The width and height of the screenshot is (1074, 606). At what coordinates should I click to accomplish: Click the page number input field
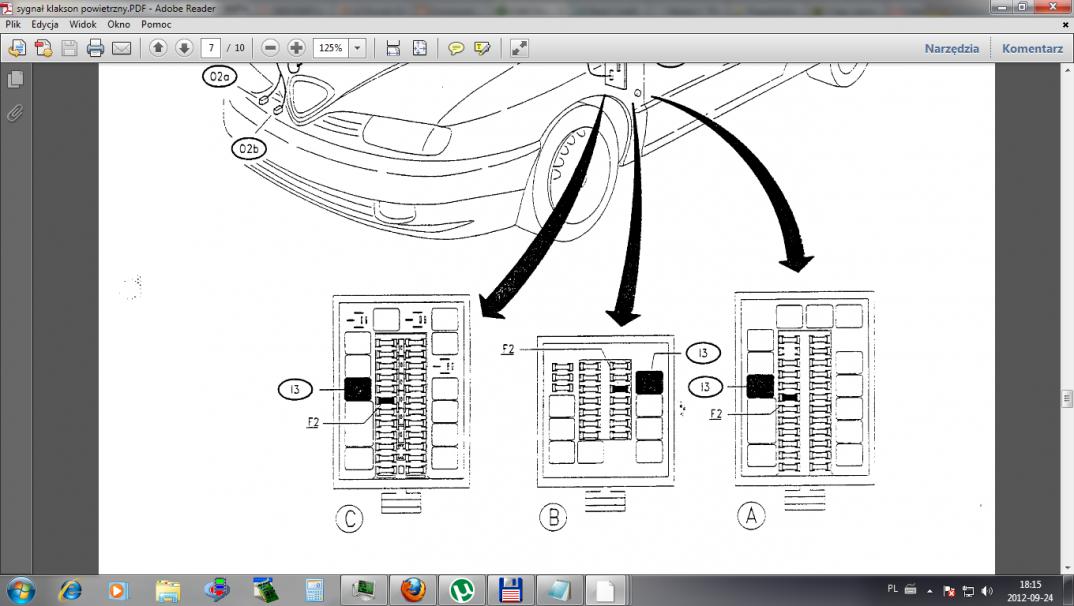(210, 48)
